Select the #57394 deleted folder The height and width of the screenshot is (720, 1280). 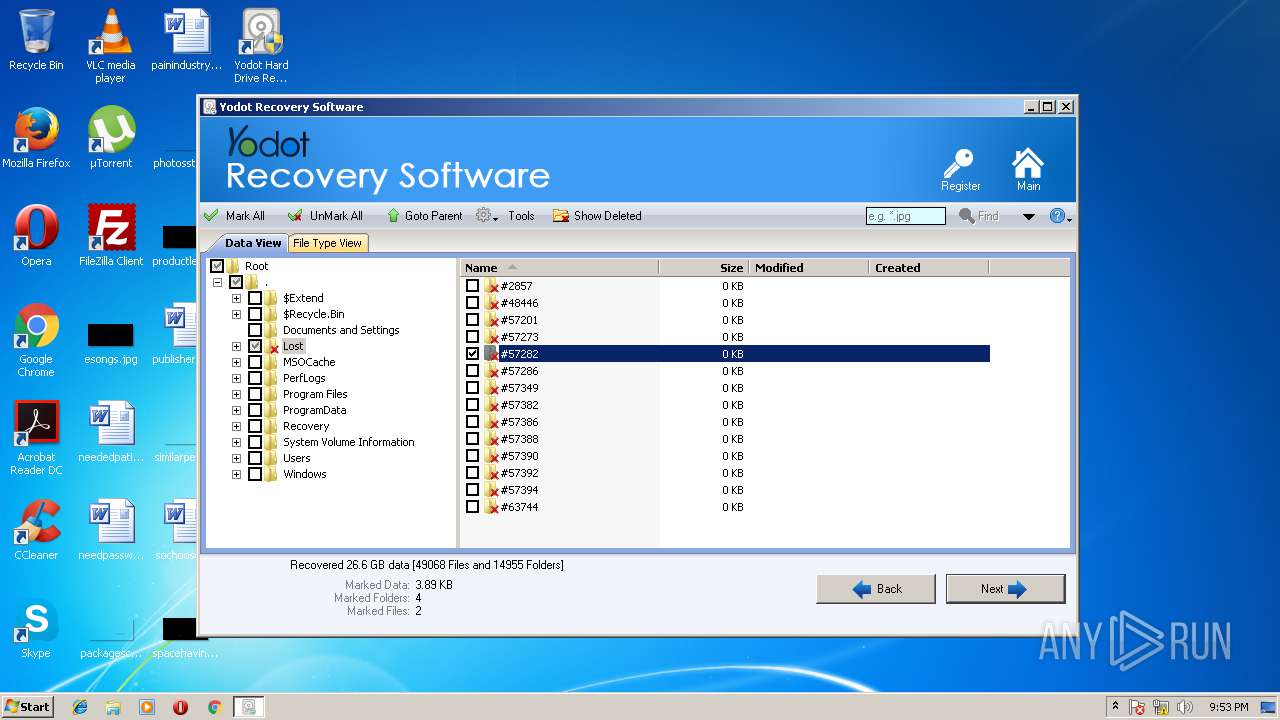pyautogui.click(x=519, y=490)
